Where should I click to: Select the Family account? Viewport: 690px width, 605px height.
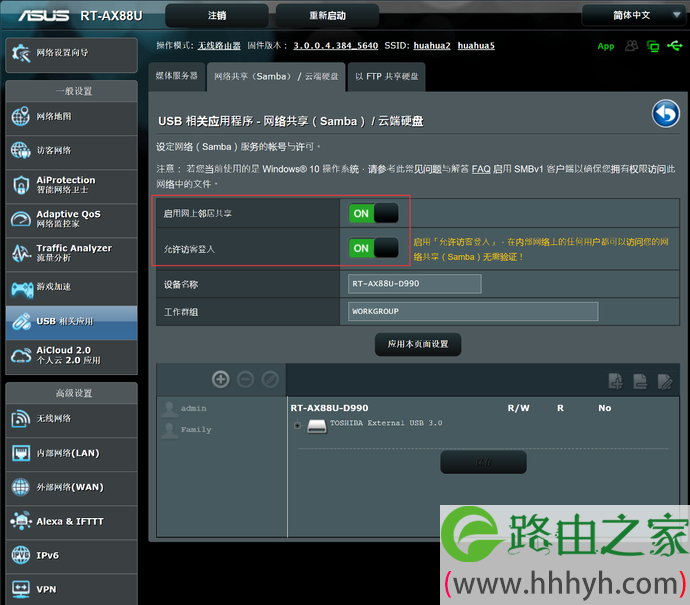click(196, 429)
